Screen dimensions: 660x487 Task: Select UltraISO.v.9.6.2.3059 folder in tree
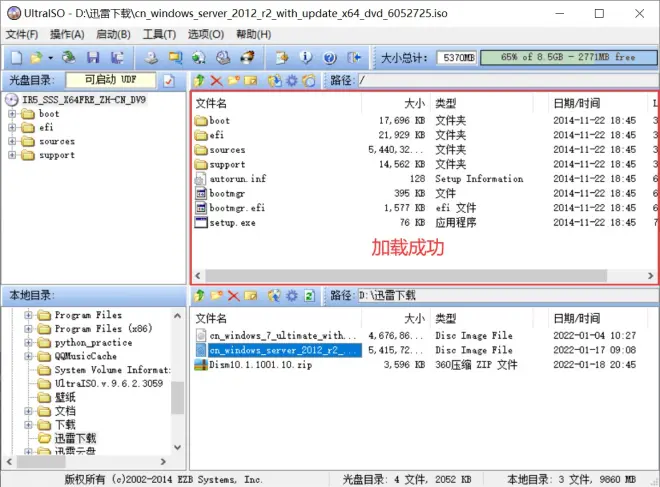pyautogui.click(x=109, y=383)
